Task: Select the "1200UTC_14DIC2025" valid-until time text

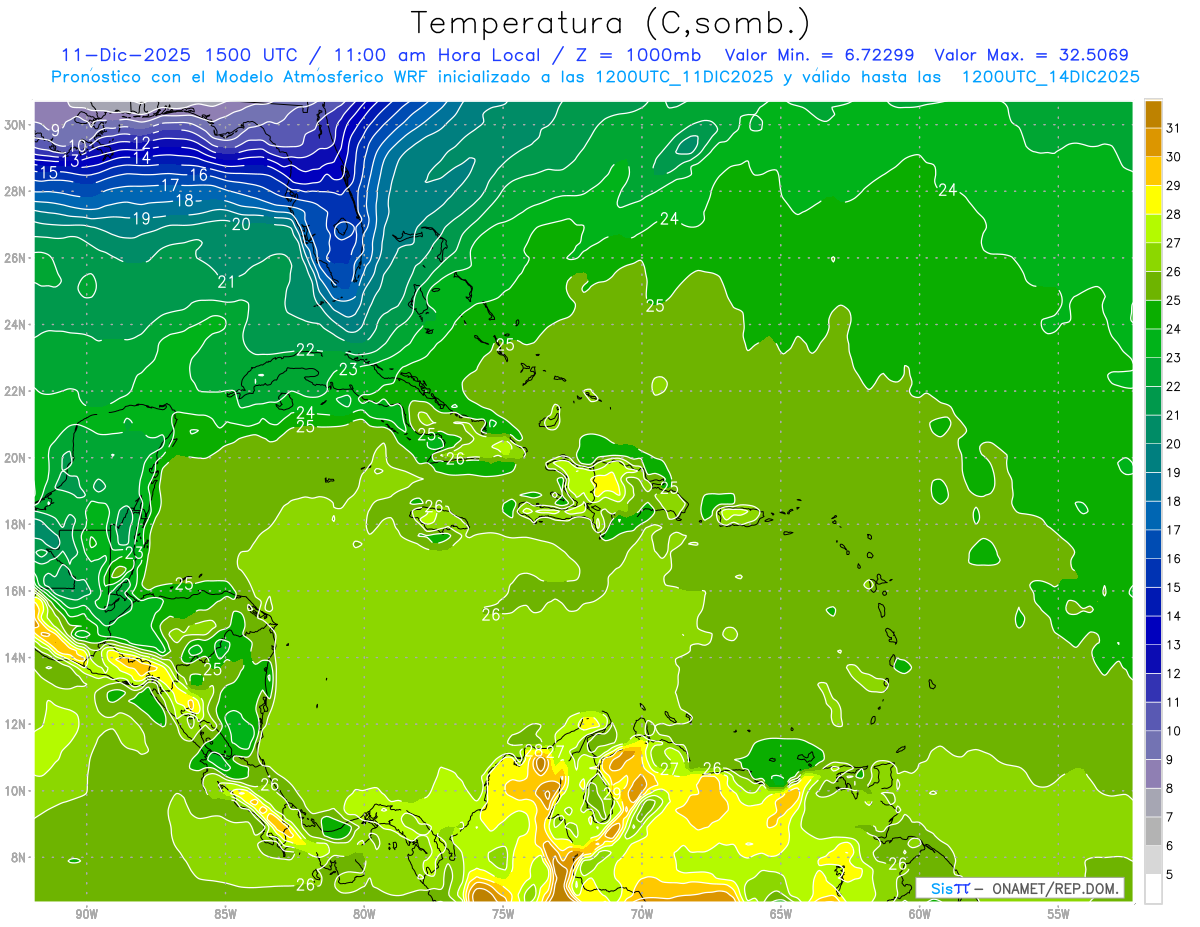Action: [1050, 77]
